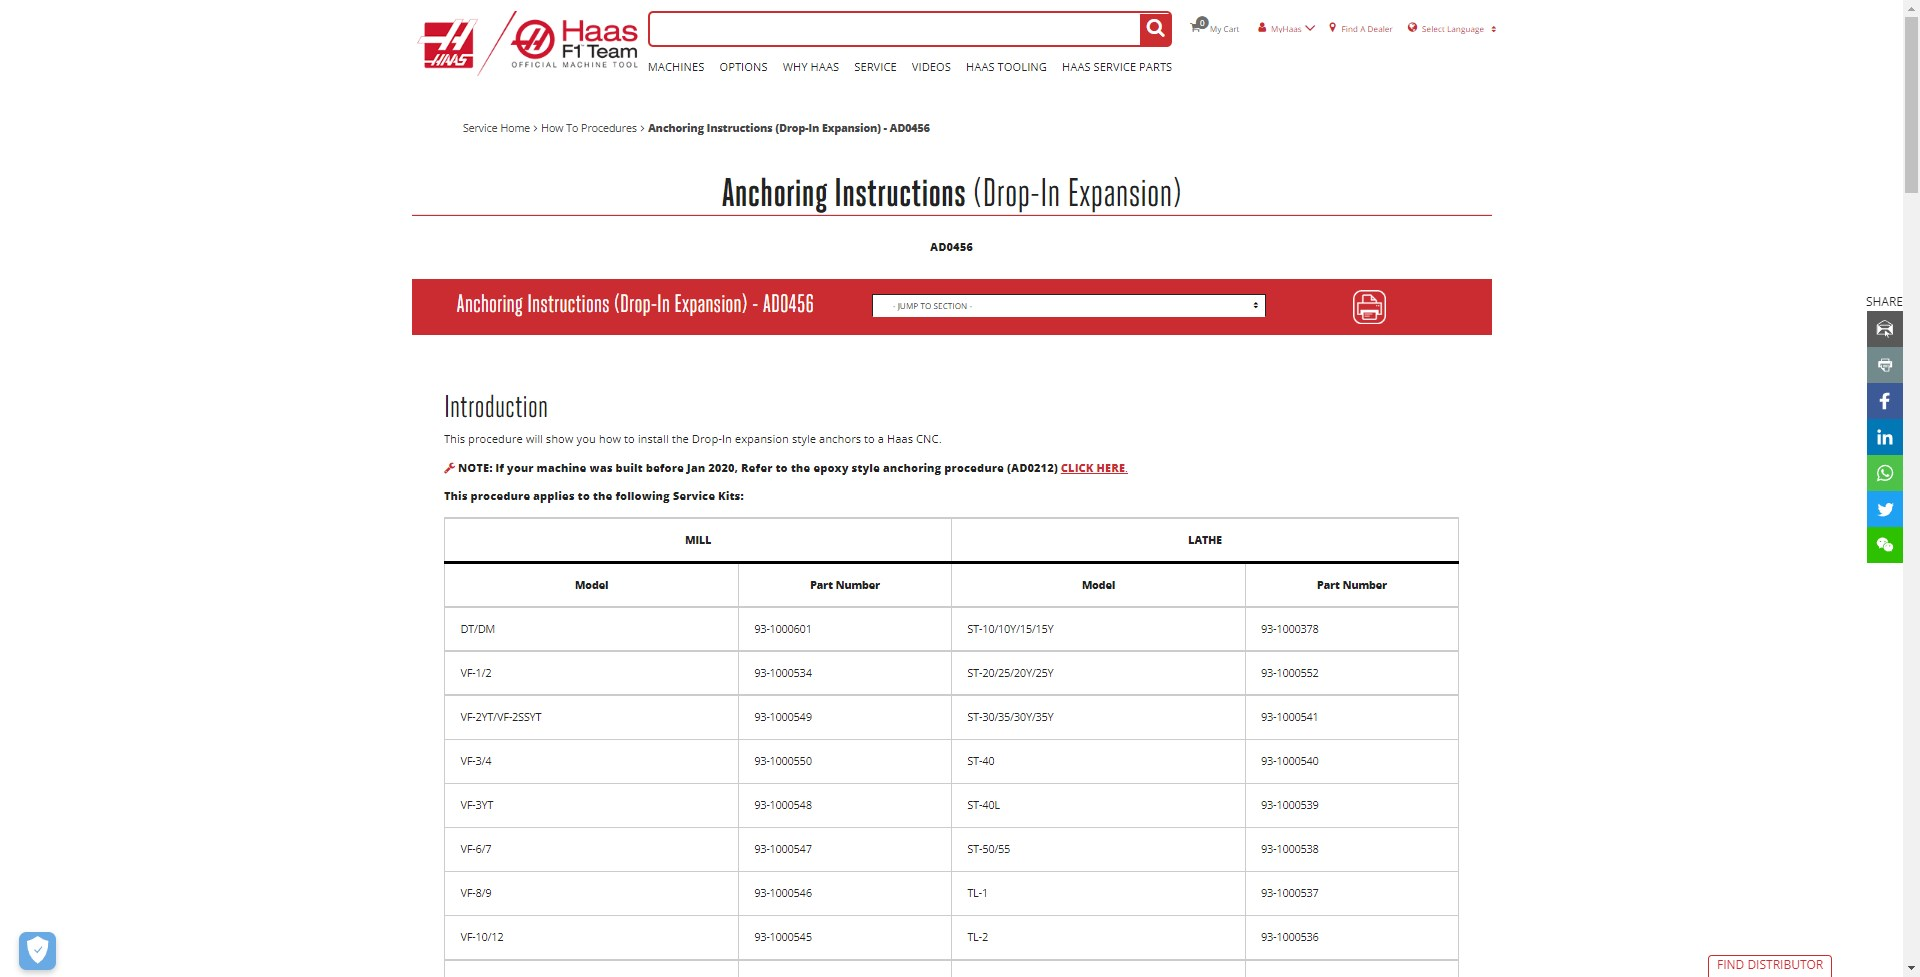Open the Jump To Section dropdown
1920x977 pixels.
(1068, 306)
